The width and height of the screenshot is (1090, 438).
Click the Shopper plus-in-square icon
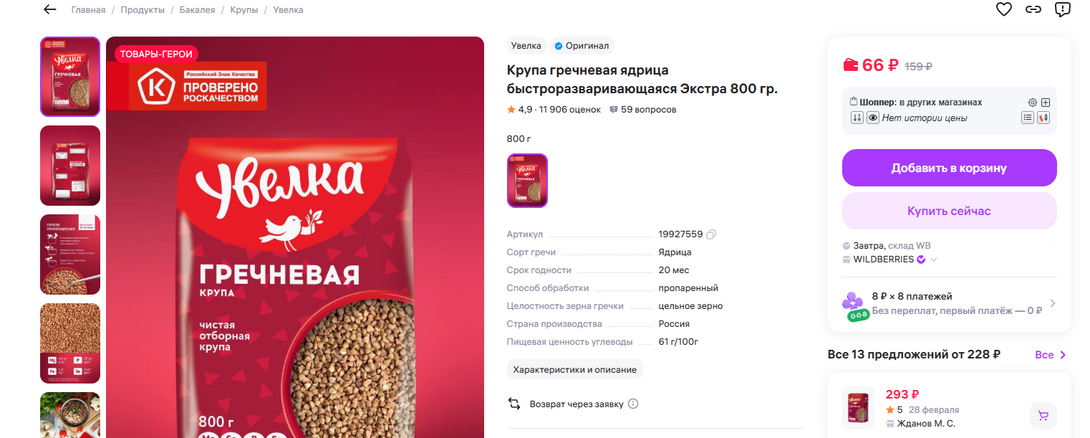coord(1045,102)
